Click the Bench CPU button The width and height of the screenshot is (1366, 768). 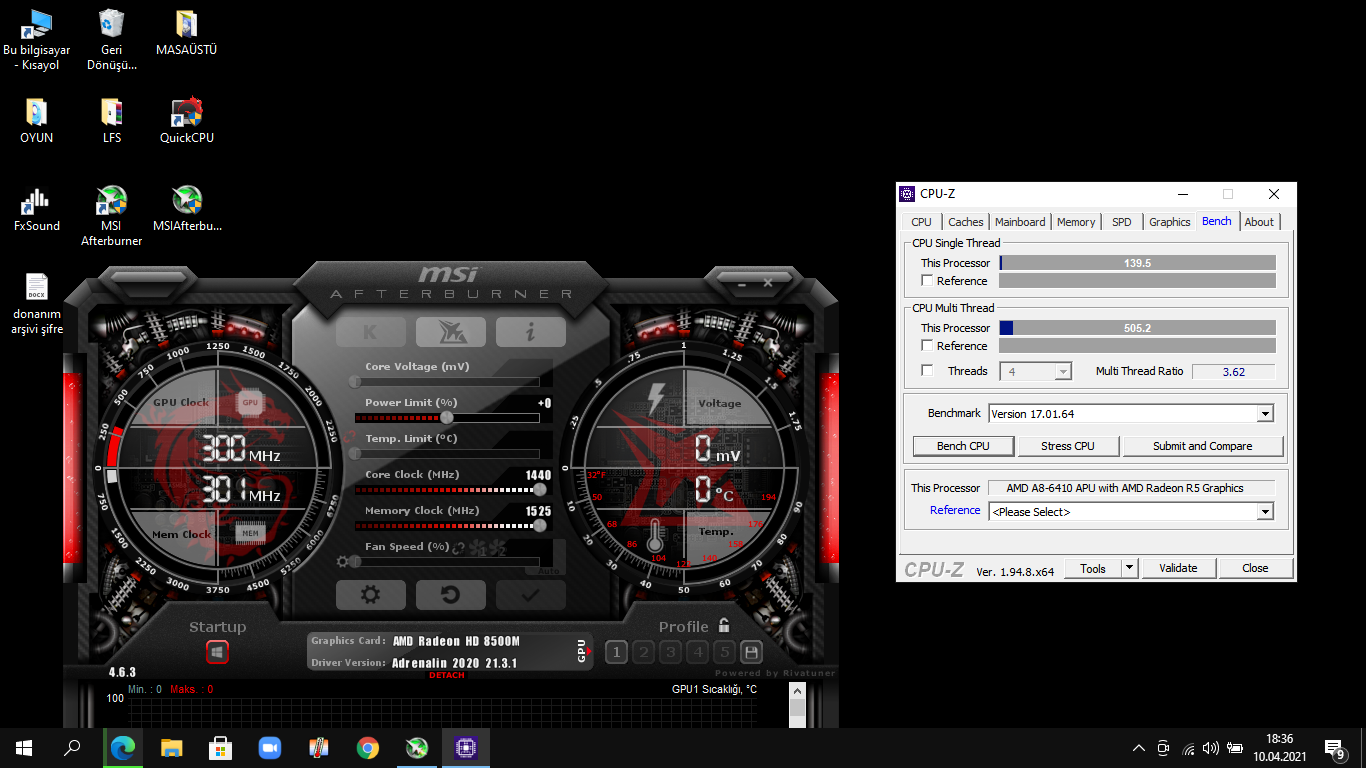click(x=963, y=446)
